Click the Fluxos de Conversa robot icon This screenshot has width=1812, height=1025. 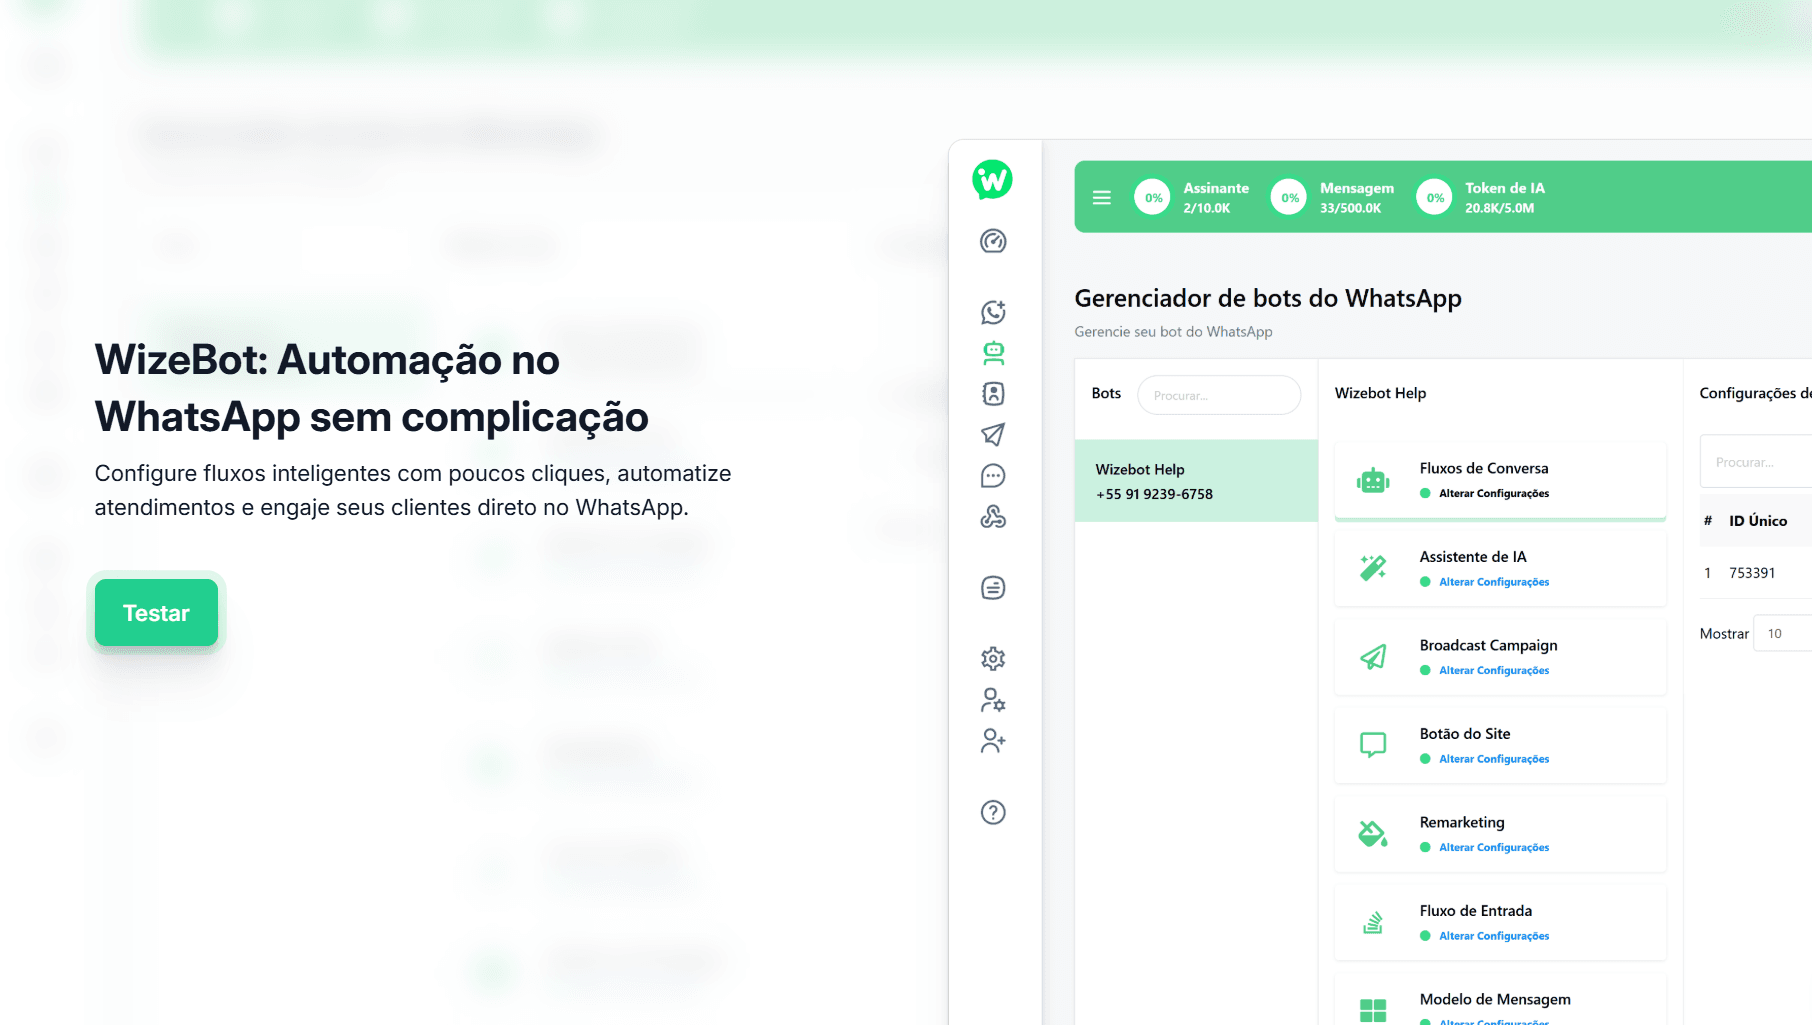pyautogui.click(x=1373, y=480)
